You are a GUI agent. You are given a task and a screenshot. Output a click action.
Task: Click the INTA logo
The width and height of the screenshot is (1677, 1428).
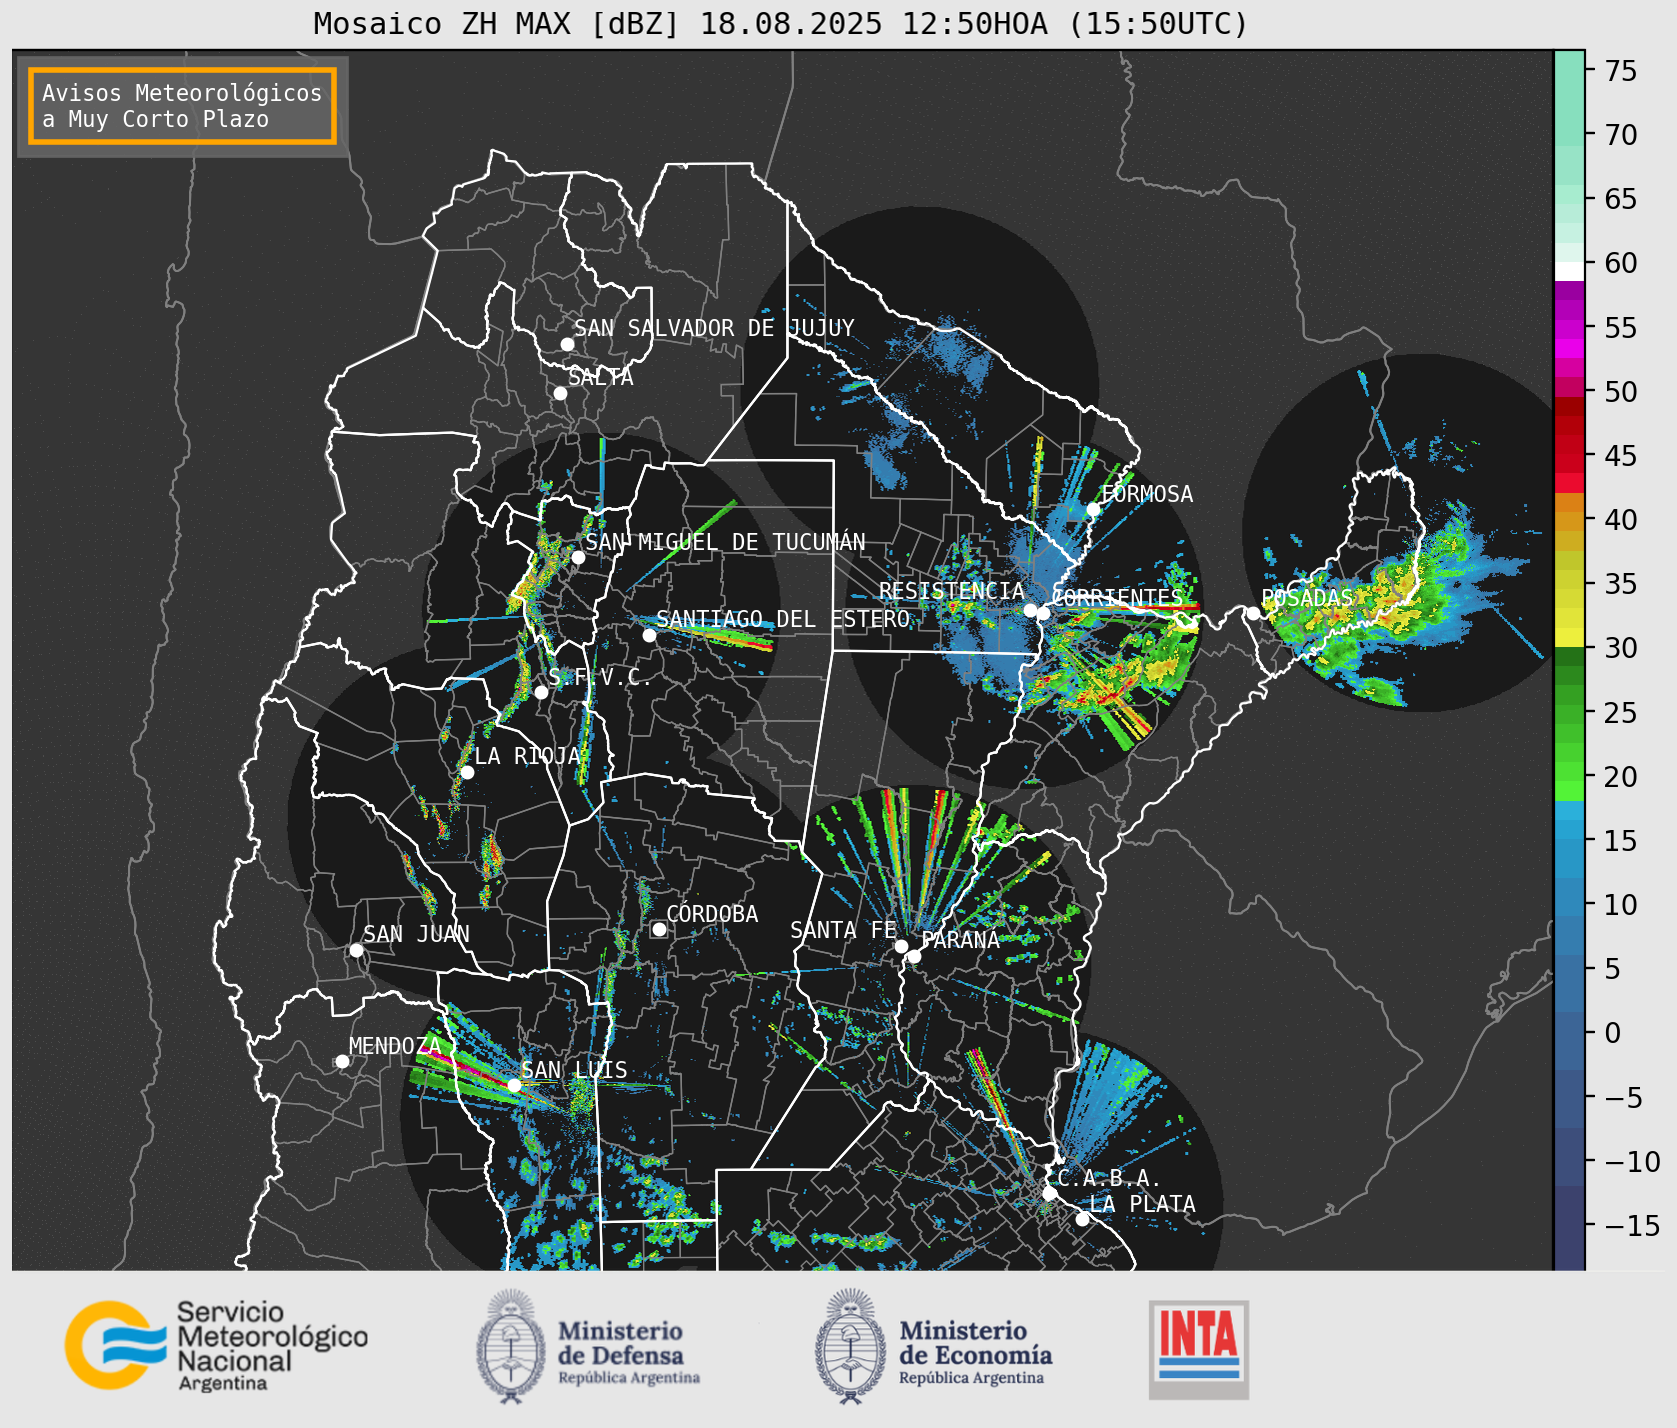(1198, 1349)
